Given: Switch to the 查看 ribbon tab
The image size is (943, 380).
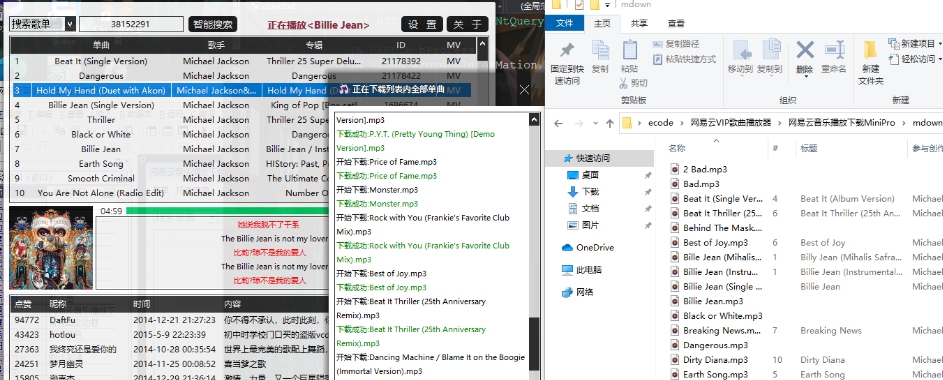Looking at the screenshot, I should (675, 23).
